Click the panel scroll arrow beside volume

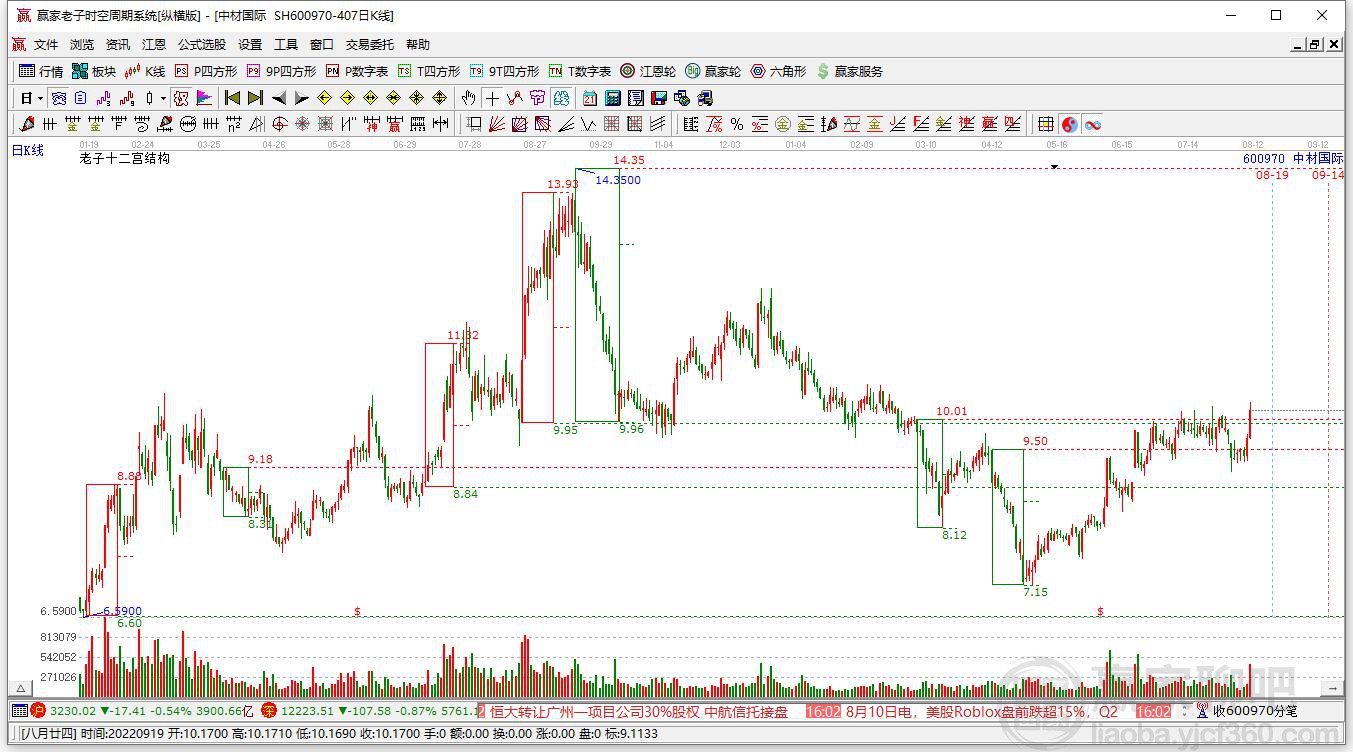click(1331, 688)
